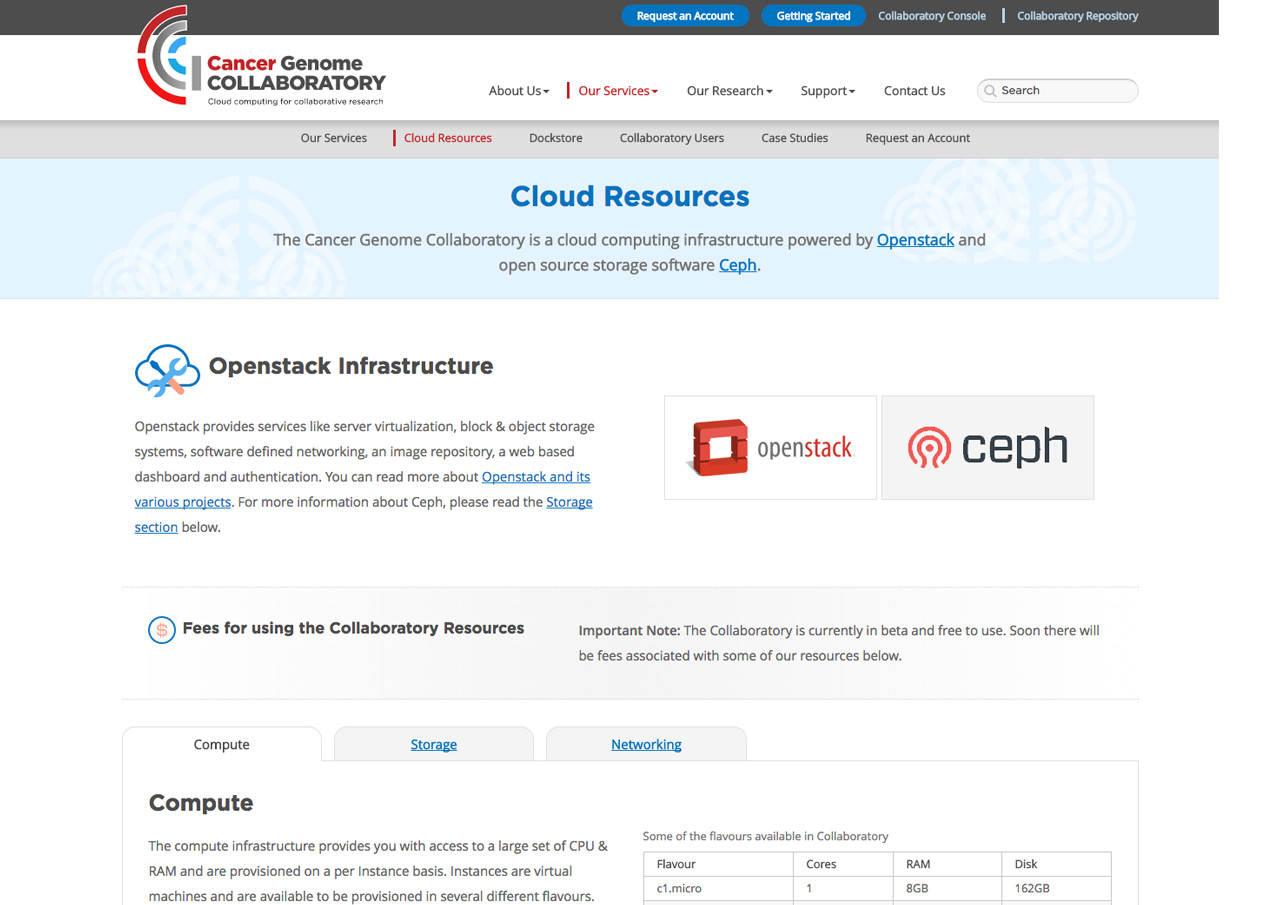Focus the Search input field
The image size is (1271, 905).
[1065, 91]
